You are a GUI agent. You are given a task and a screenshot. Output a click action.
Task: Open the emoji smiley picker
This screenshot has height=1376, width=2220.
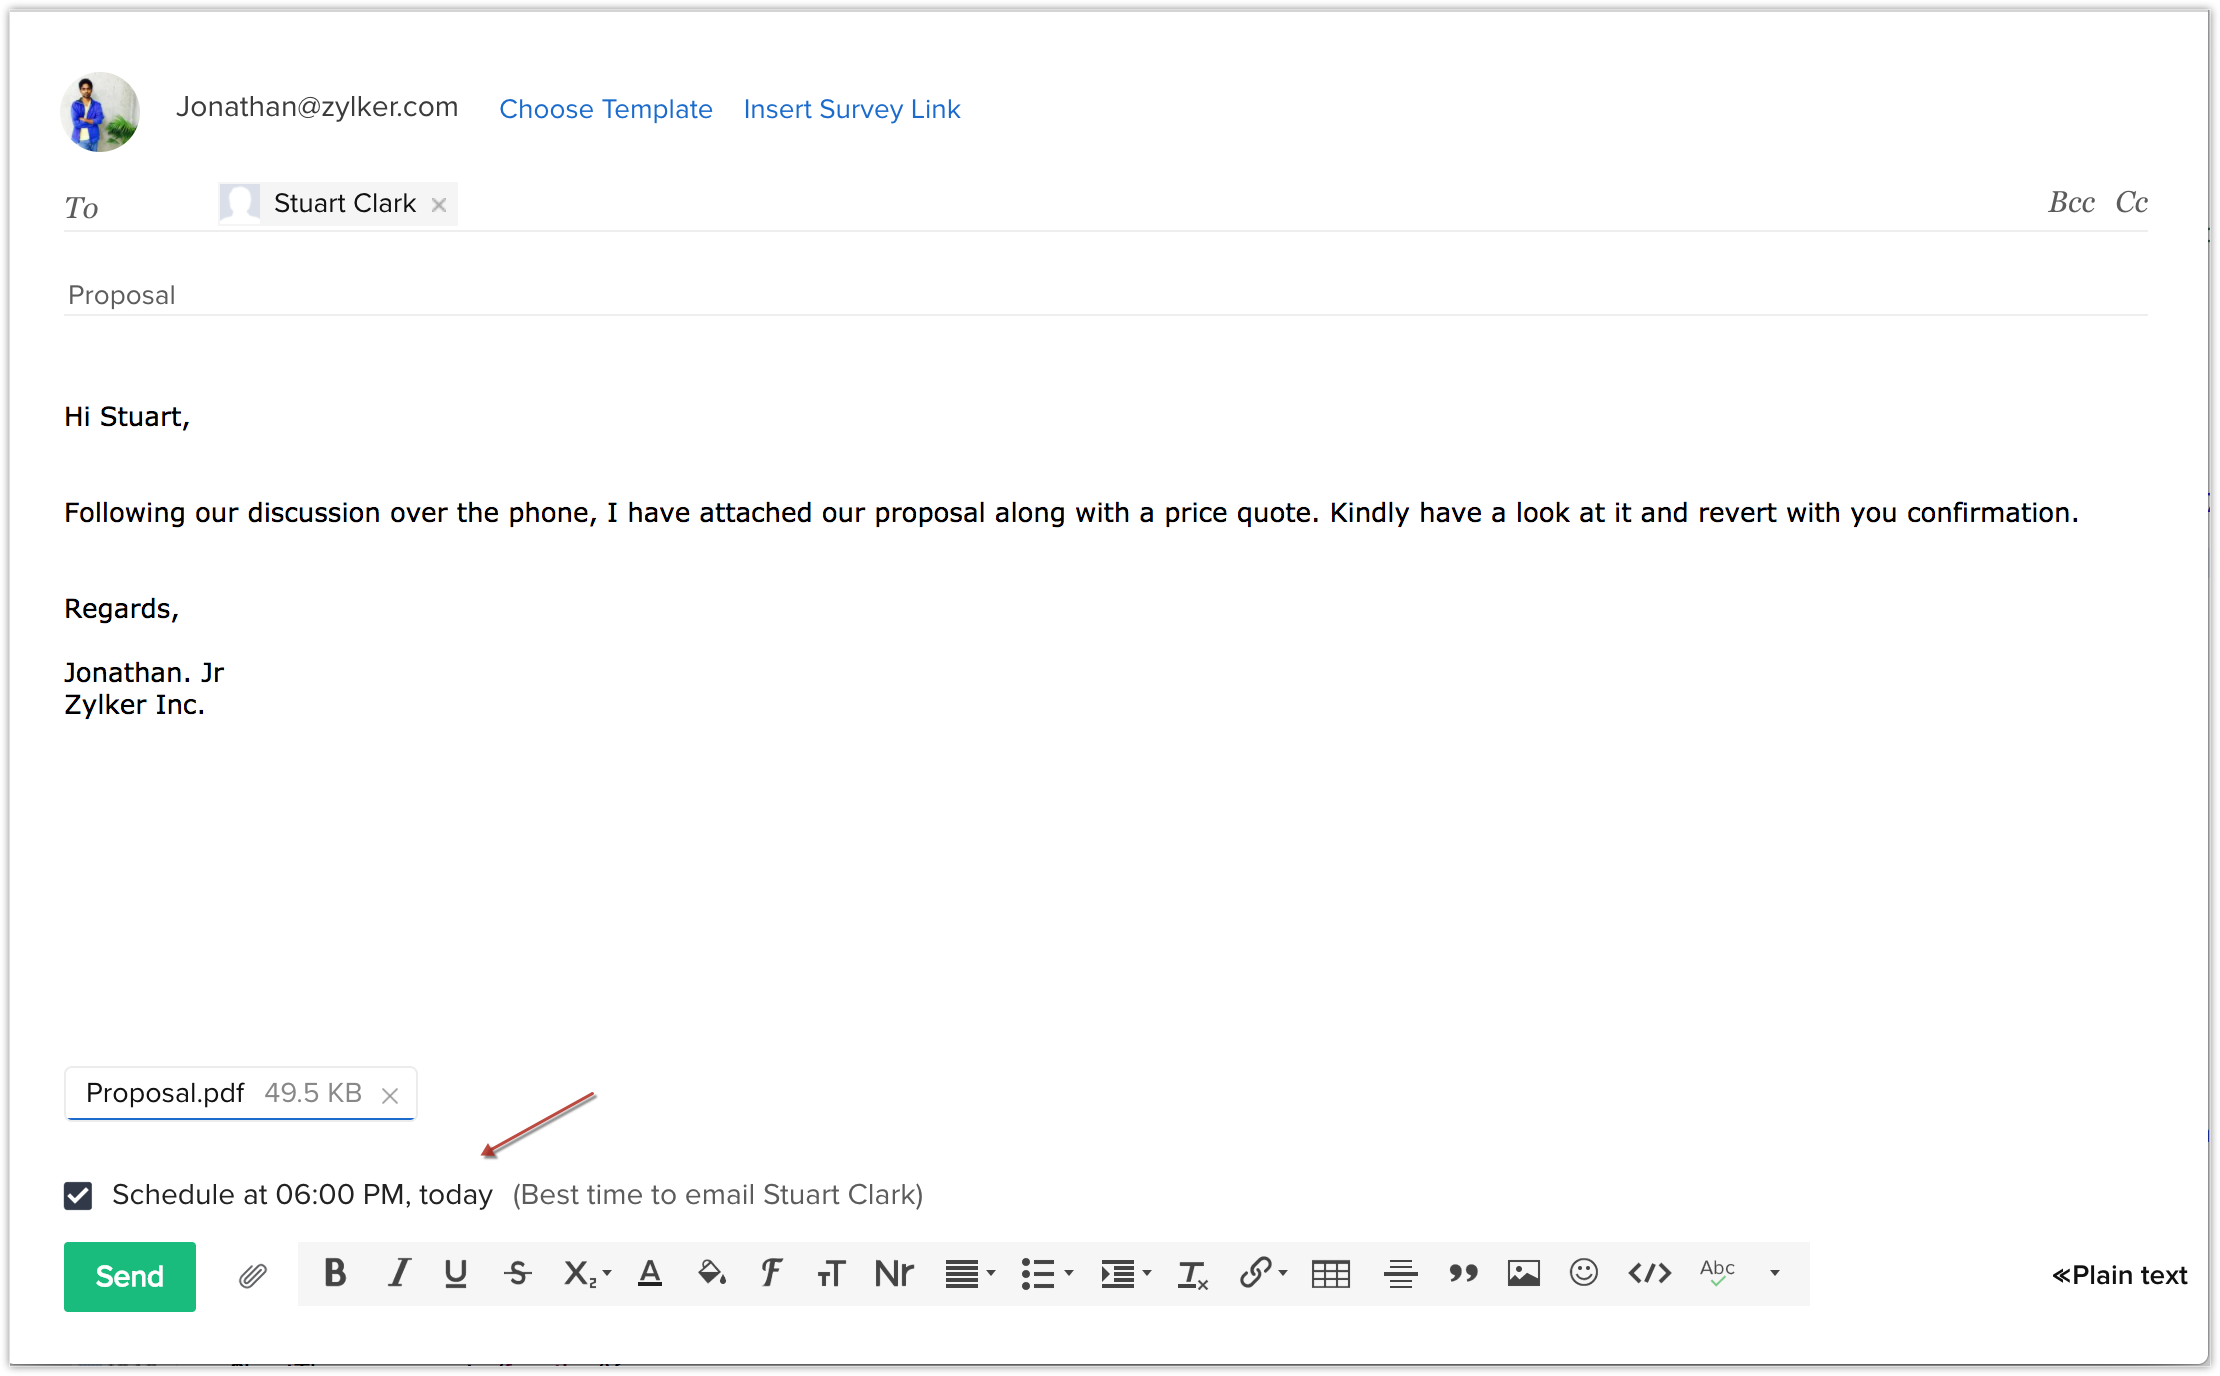(x=1583, y=1272)
